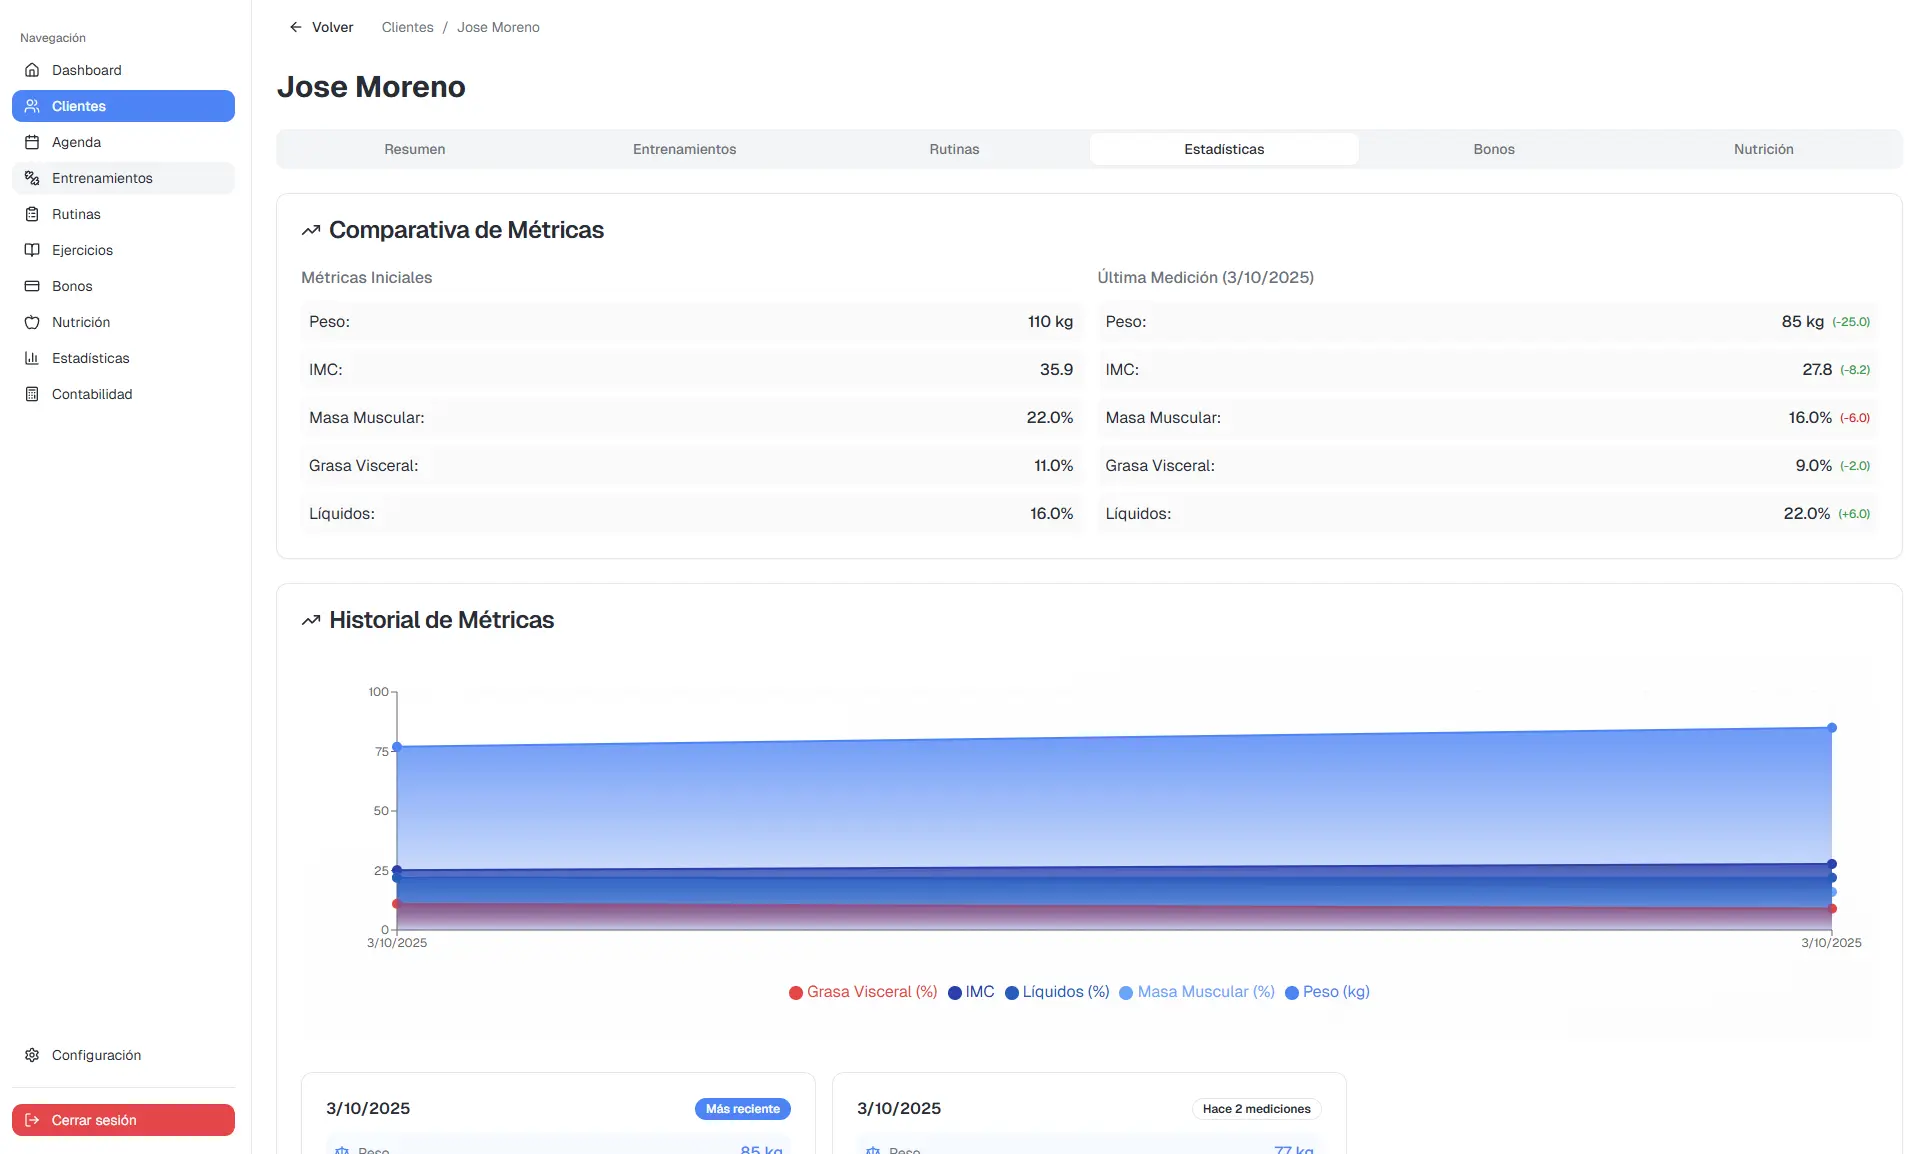Click the Métricas Iniciales heading
Screen dimensions: 1924x1154
tap(366, 278)
